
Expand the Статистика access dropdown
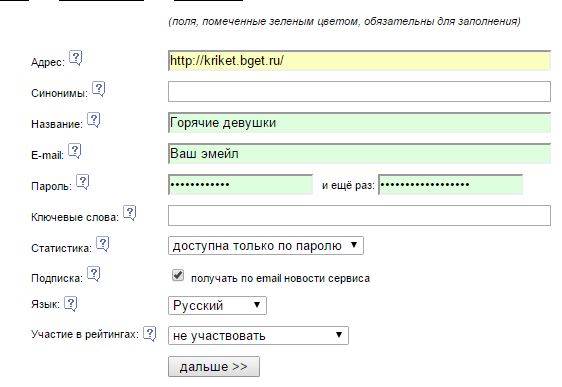click(266, 246)
